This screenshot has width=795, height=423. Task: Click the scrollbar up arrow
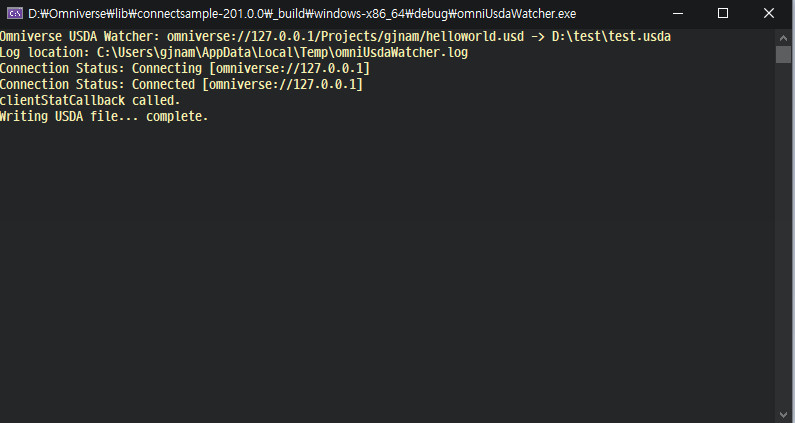click(783, 37)
